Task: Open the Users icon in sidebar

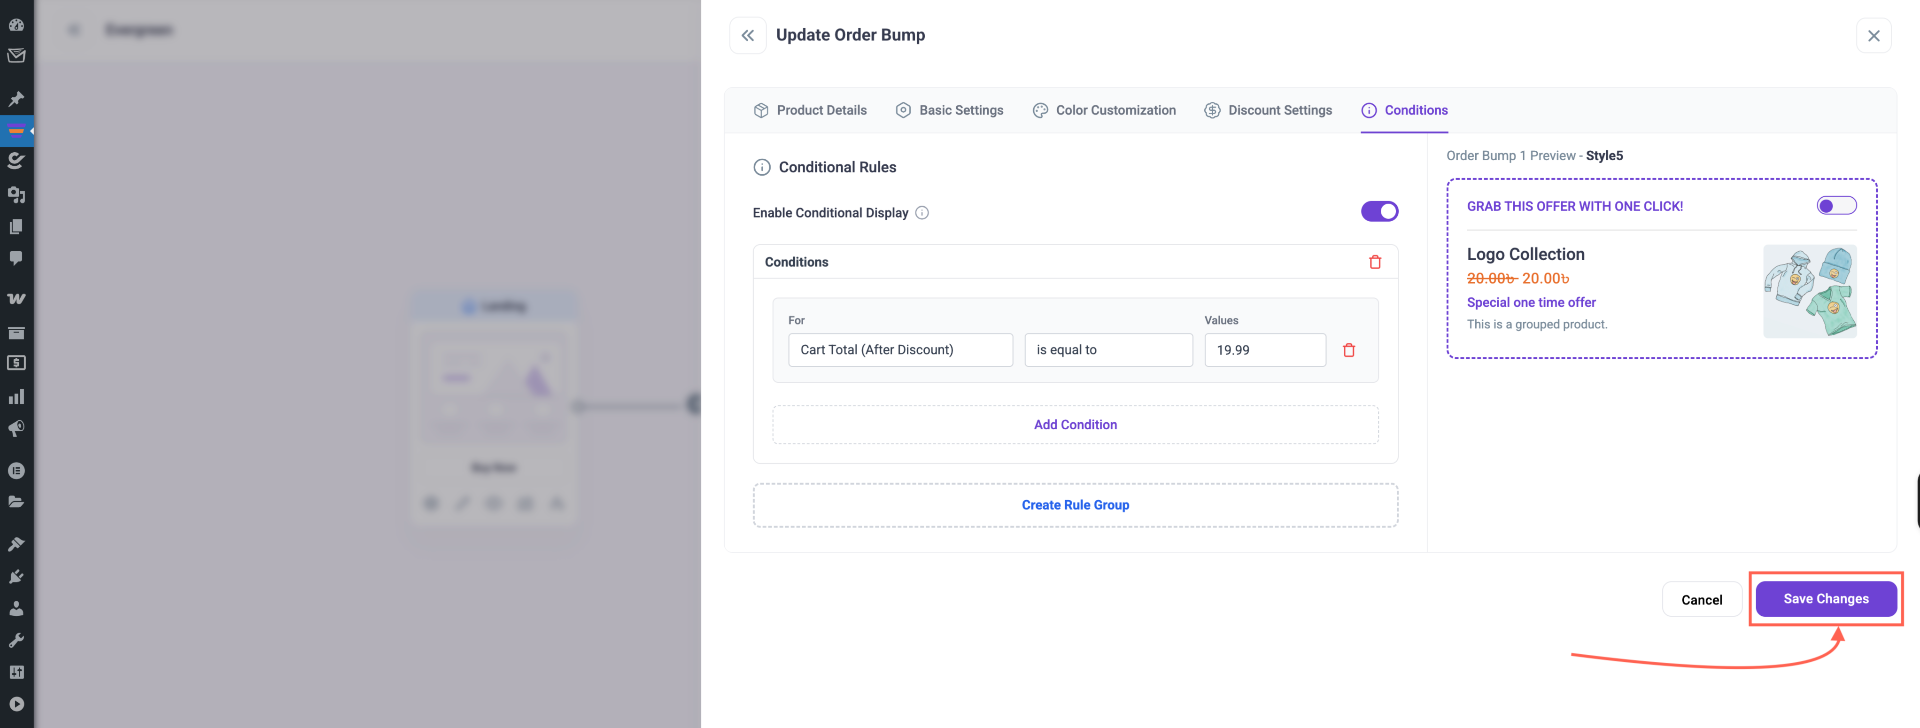Action: pos(16,608)
